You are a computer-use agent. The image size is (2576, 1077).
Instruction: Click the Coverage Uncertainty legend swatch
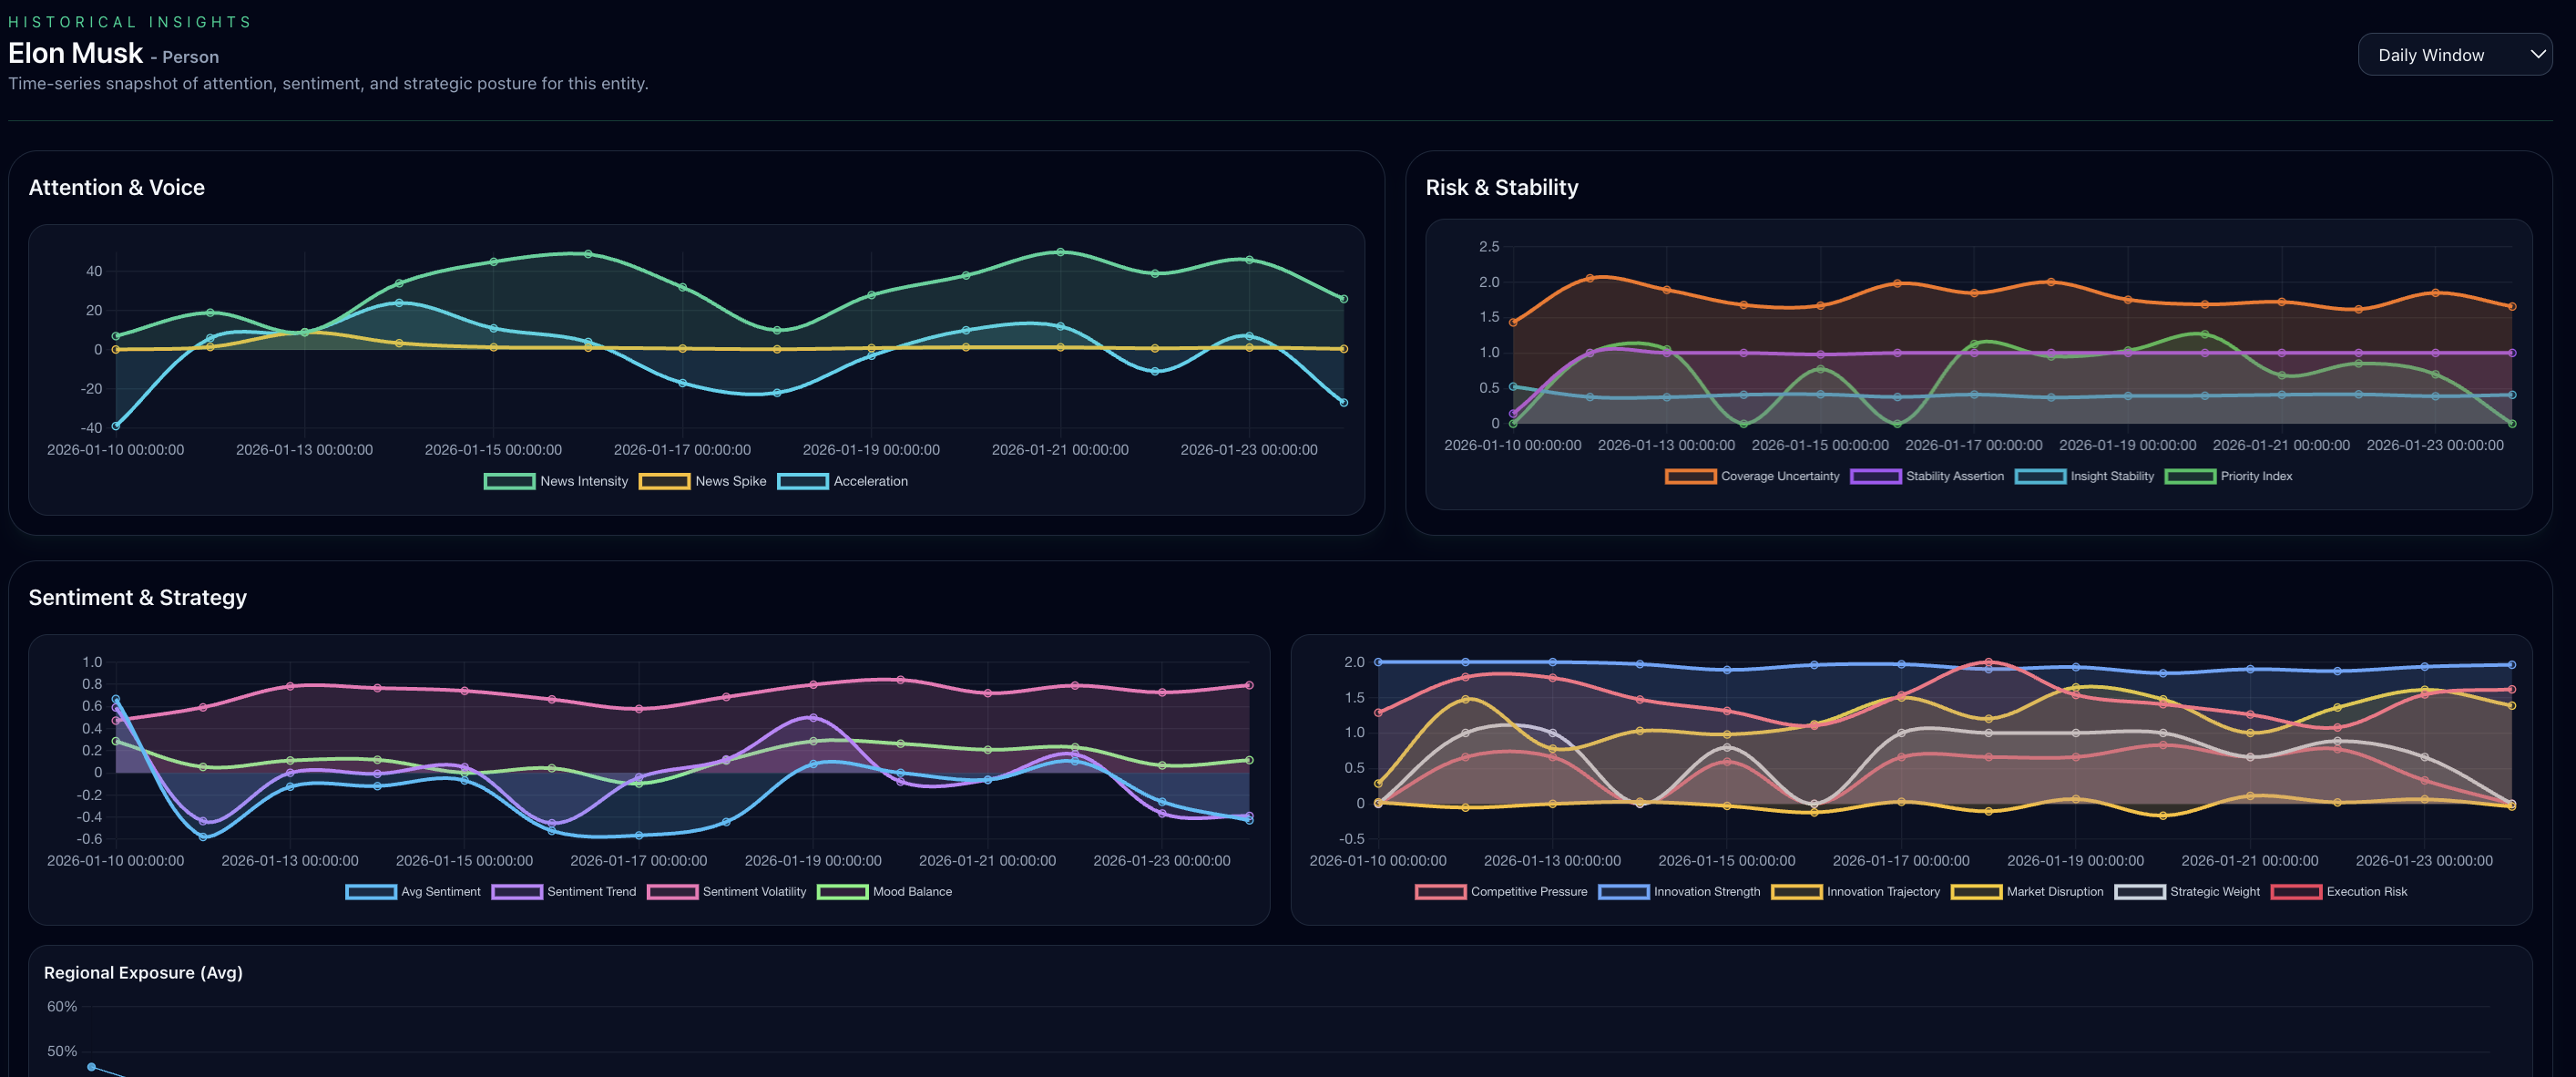(x=1690, y=476)
